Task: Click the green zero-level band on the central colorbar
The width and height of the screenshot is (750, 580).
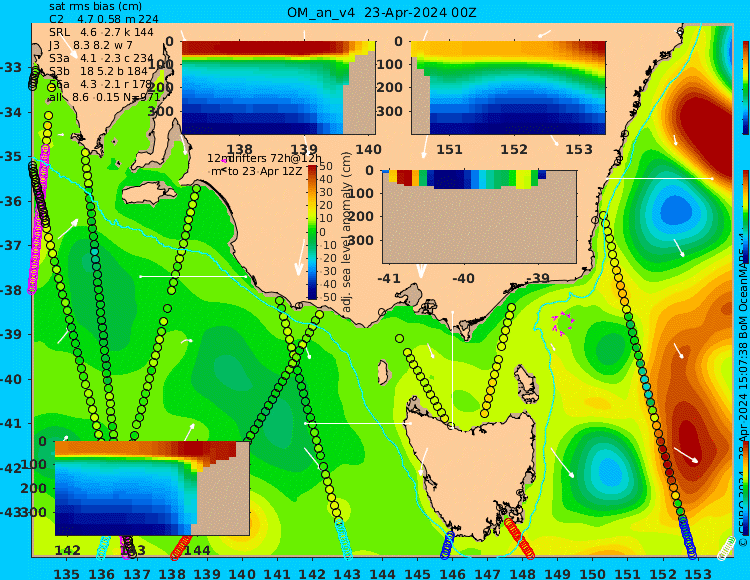Action: pyautogui.click(x=312, y=232)
